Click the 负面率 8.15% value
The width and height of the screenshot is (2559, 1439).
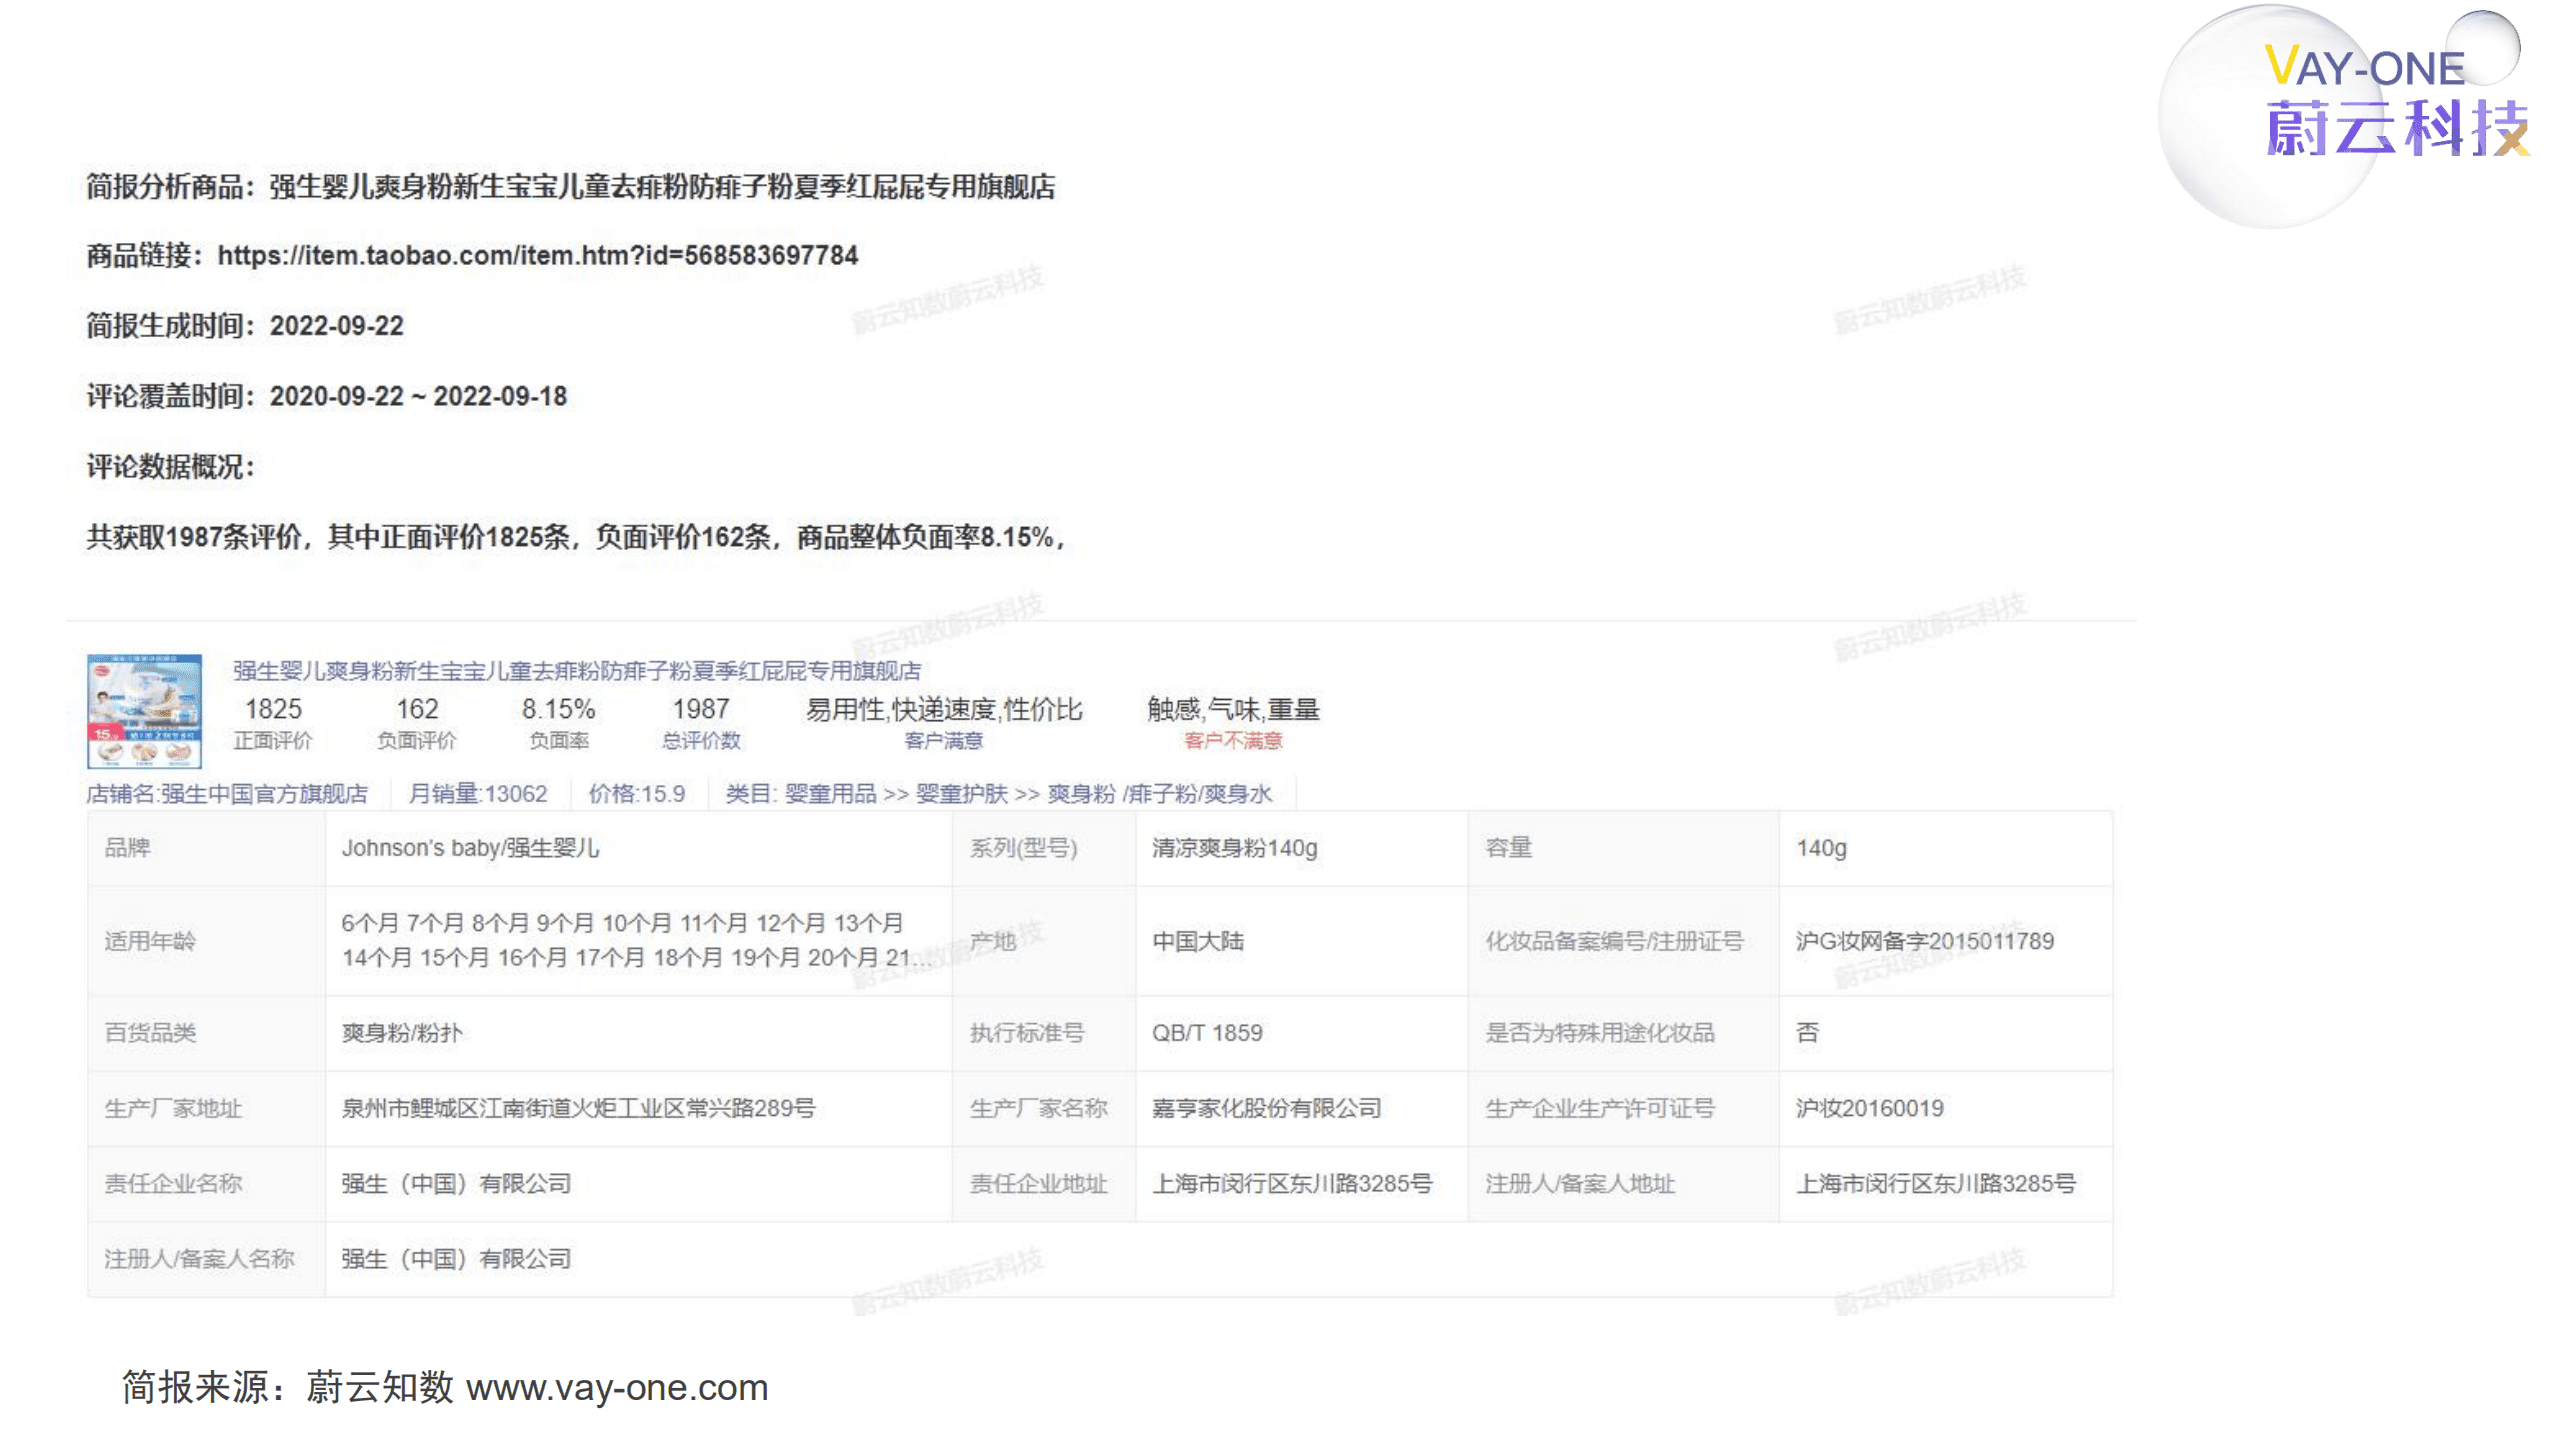click(x=558, y=710)
